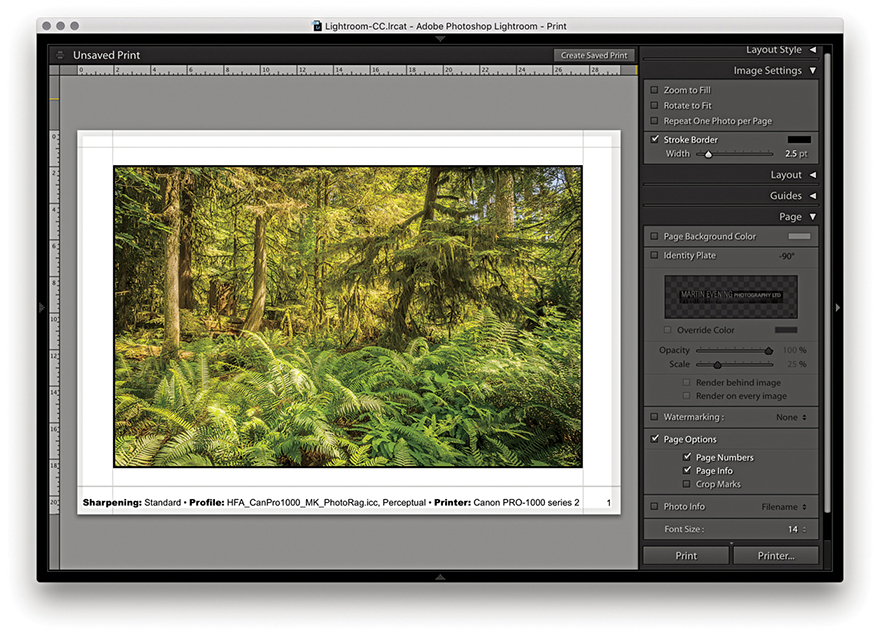The width and height of the screenshot is (880, 634).
Task: Click the Lightroom catalog icon in title bar
Action: pos(317,25)
